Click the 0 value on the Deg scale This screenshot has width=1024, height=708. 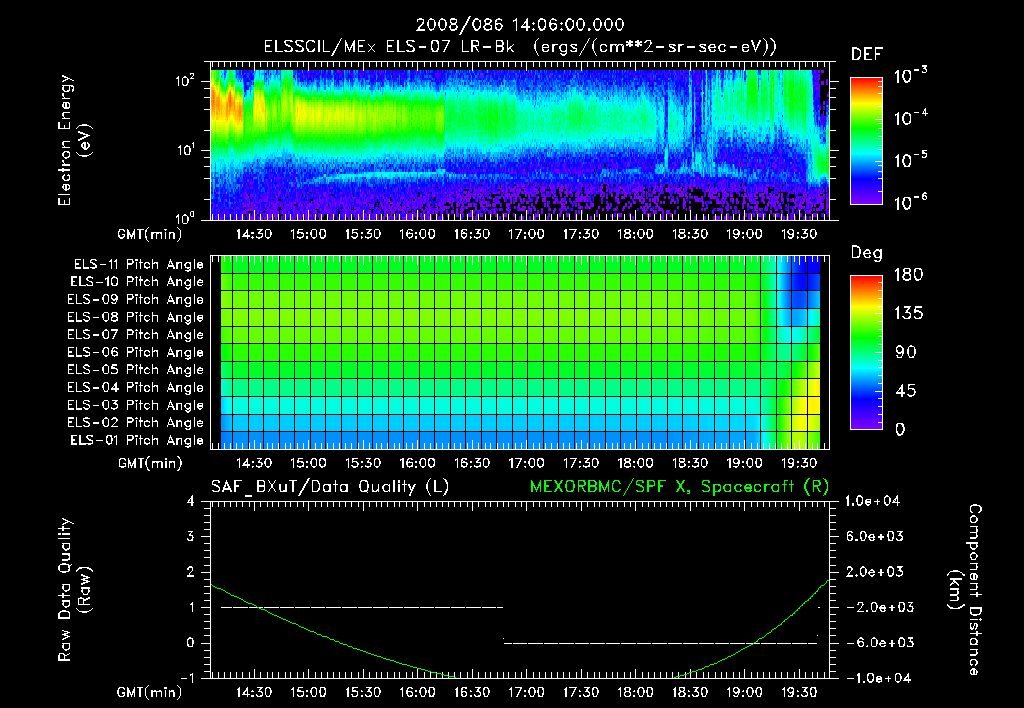(900, 429)
